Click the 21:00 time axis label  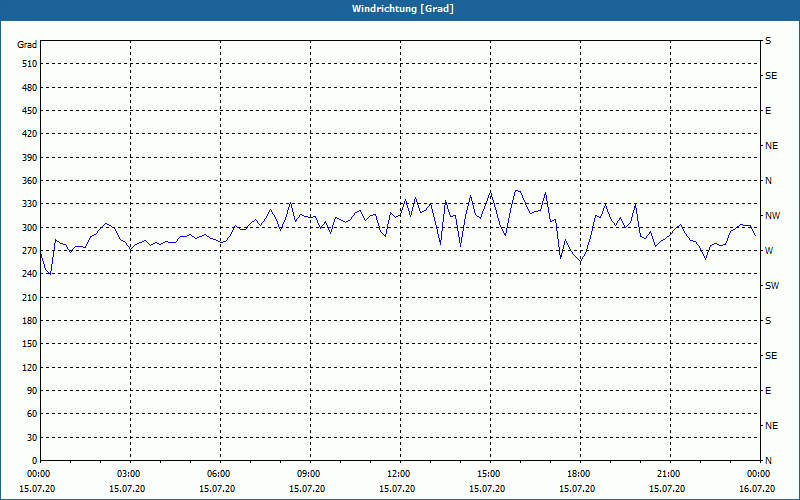click(670, 474)
